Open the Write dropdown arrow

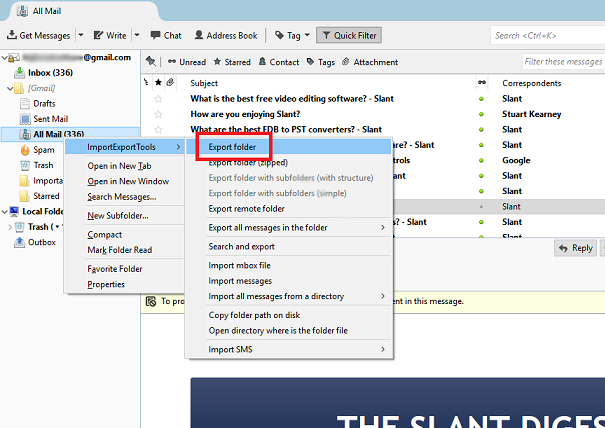coord(137,35)
